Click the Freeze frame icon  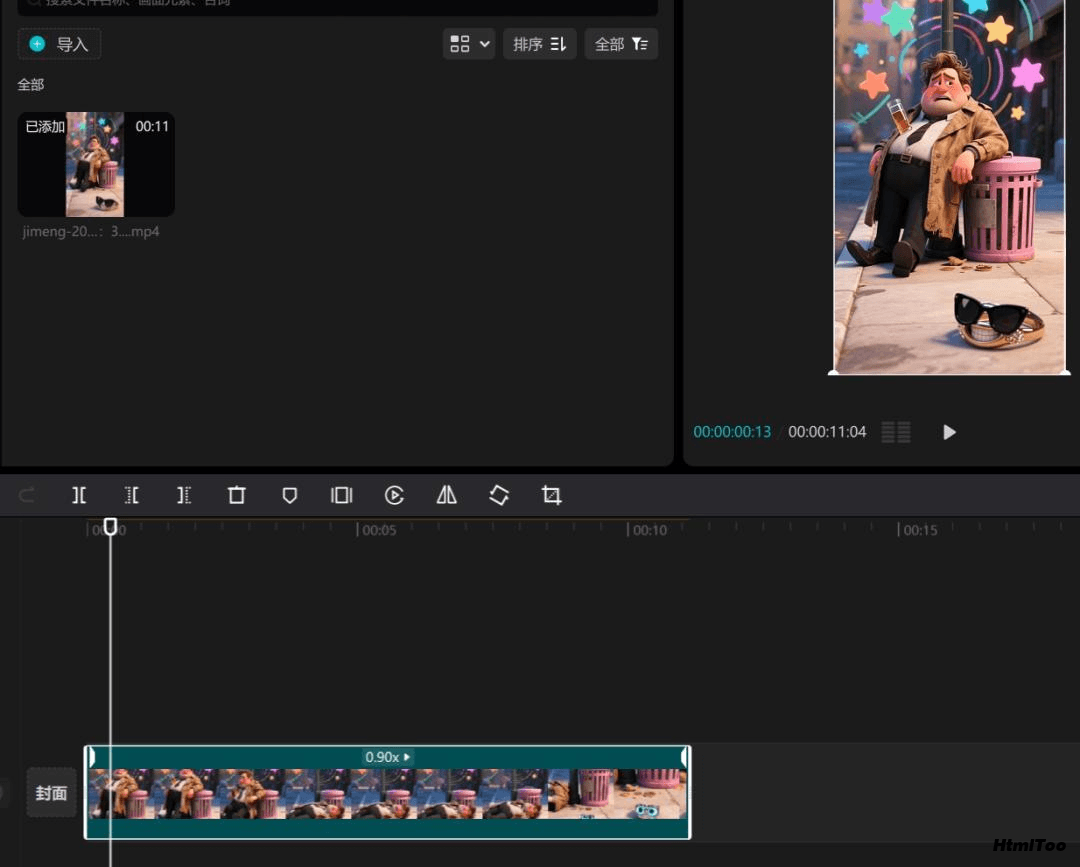[342, 495]
